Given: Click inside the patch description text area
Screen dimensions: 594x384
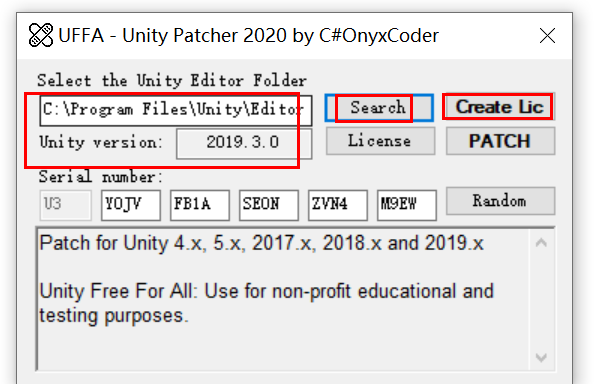Looking at the screenshot, I should (283, 299).
